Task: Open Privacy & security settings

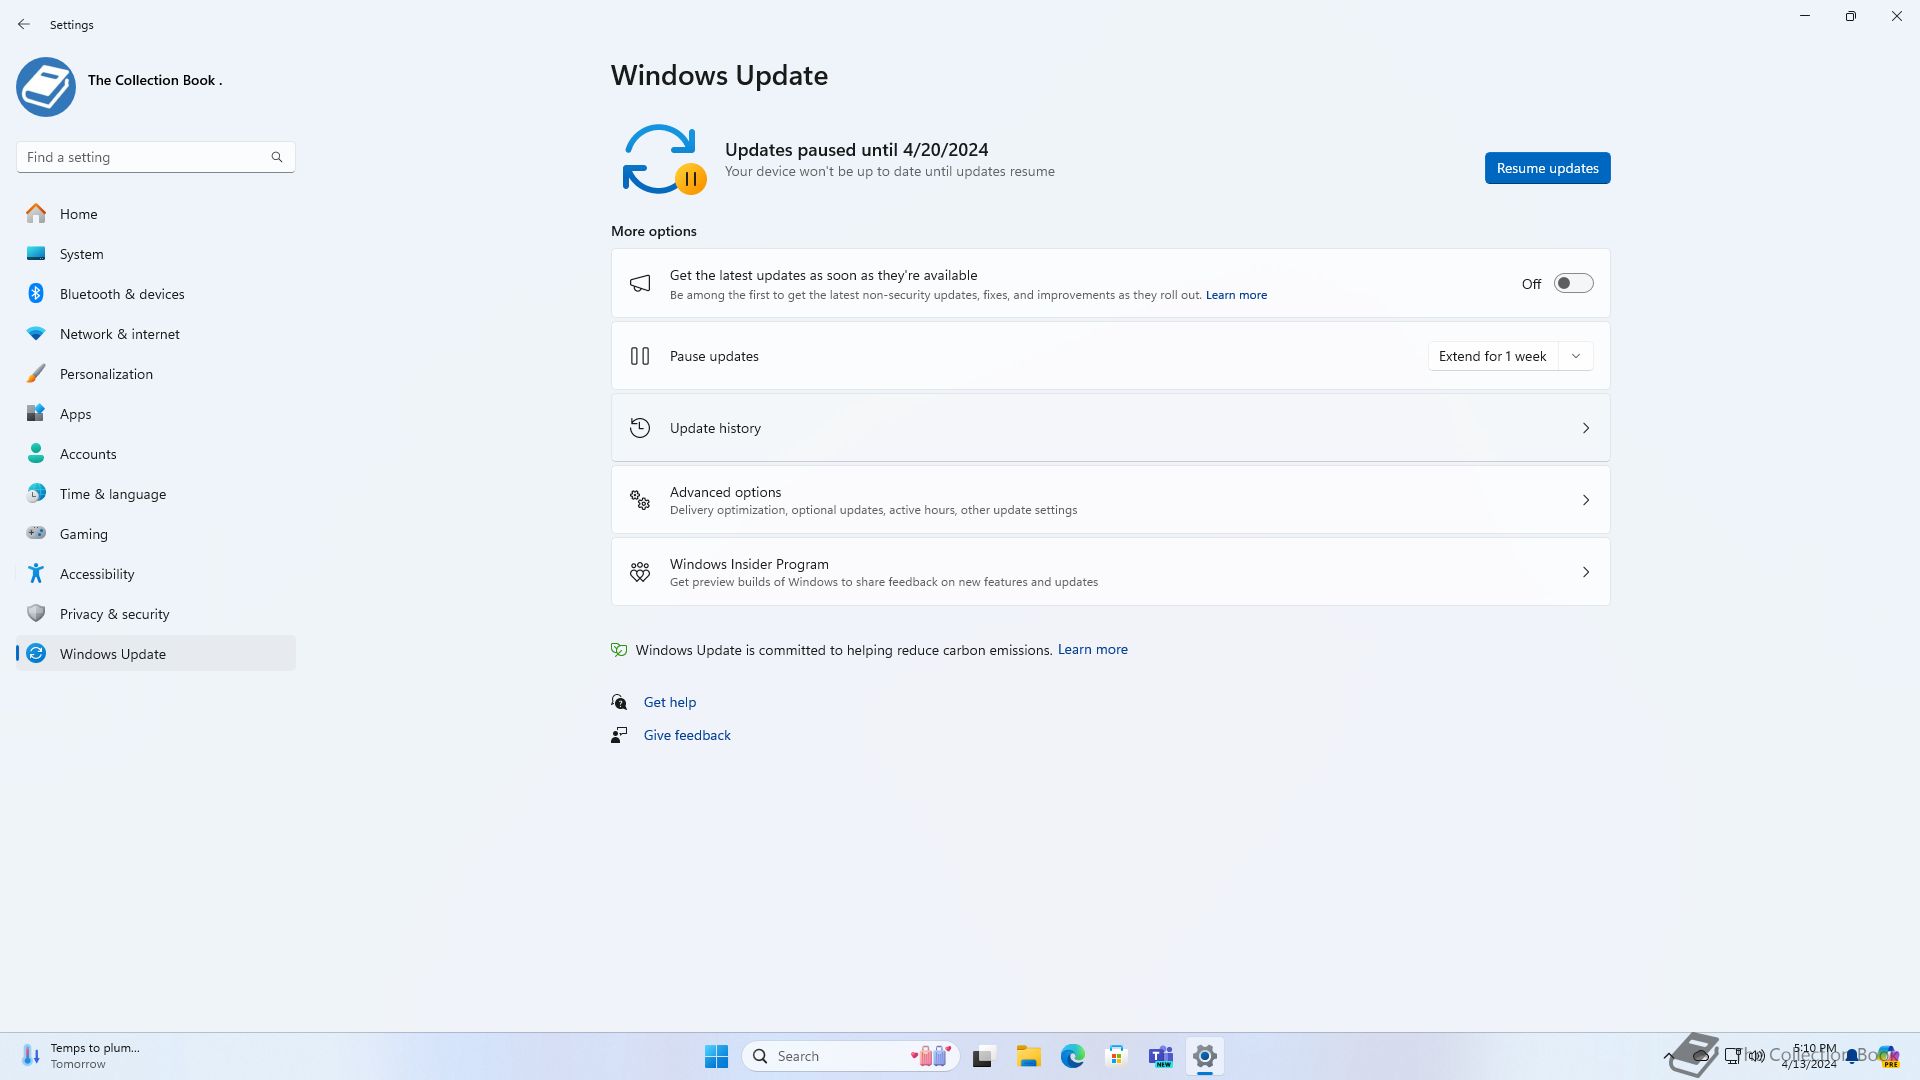Action: click(x=155, y=614)
